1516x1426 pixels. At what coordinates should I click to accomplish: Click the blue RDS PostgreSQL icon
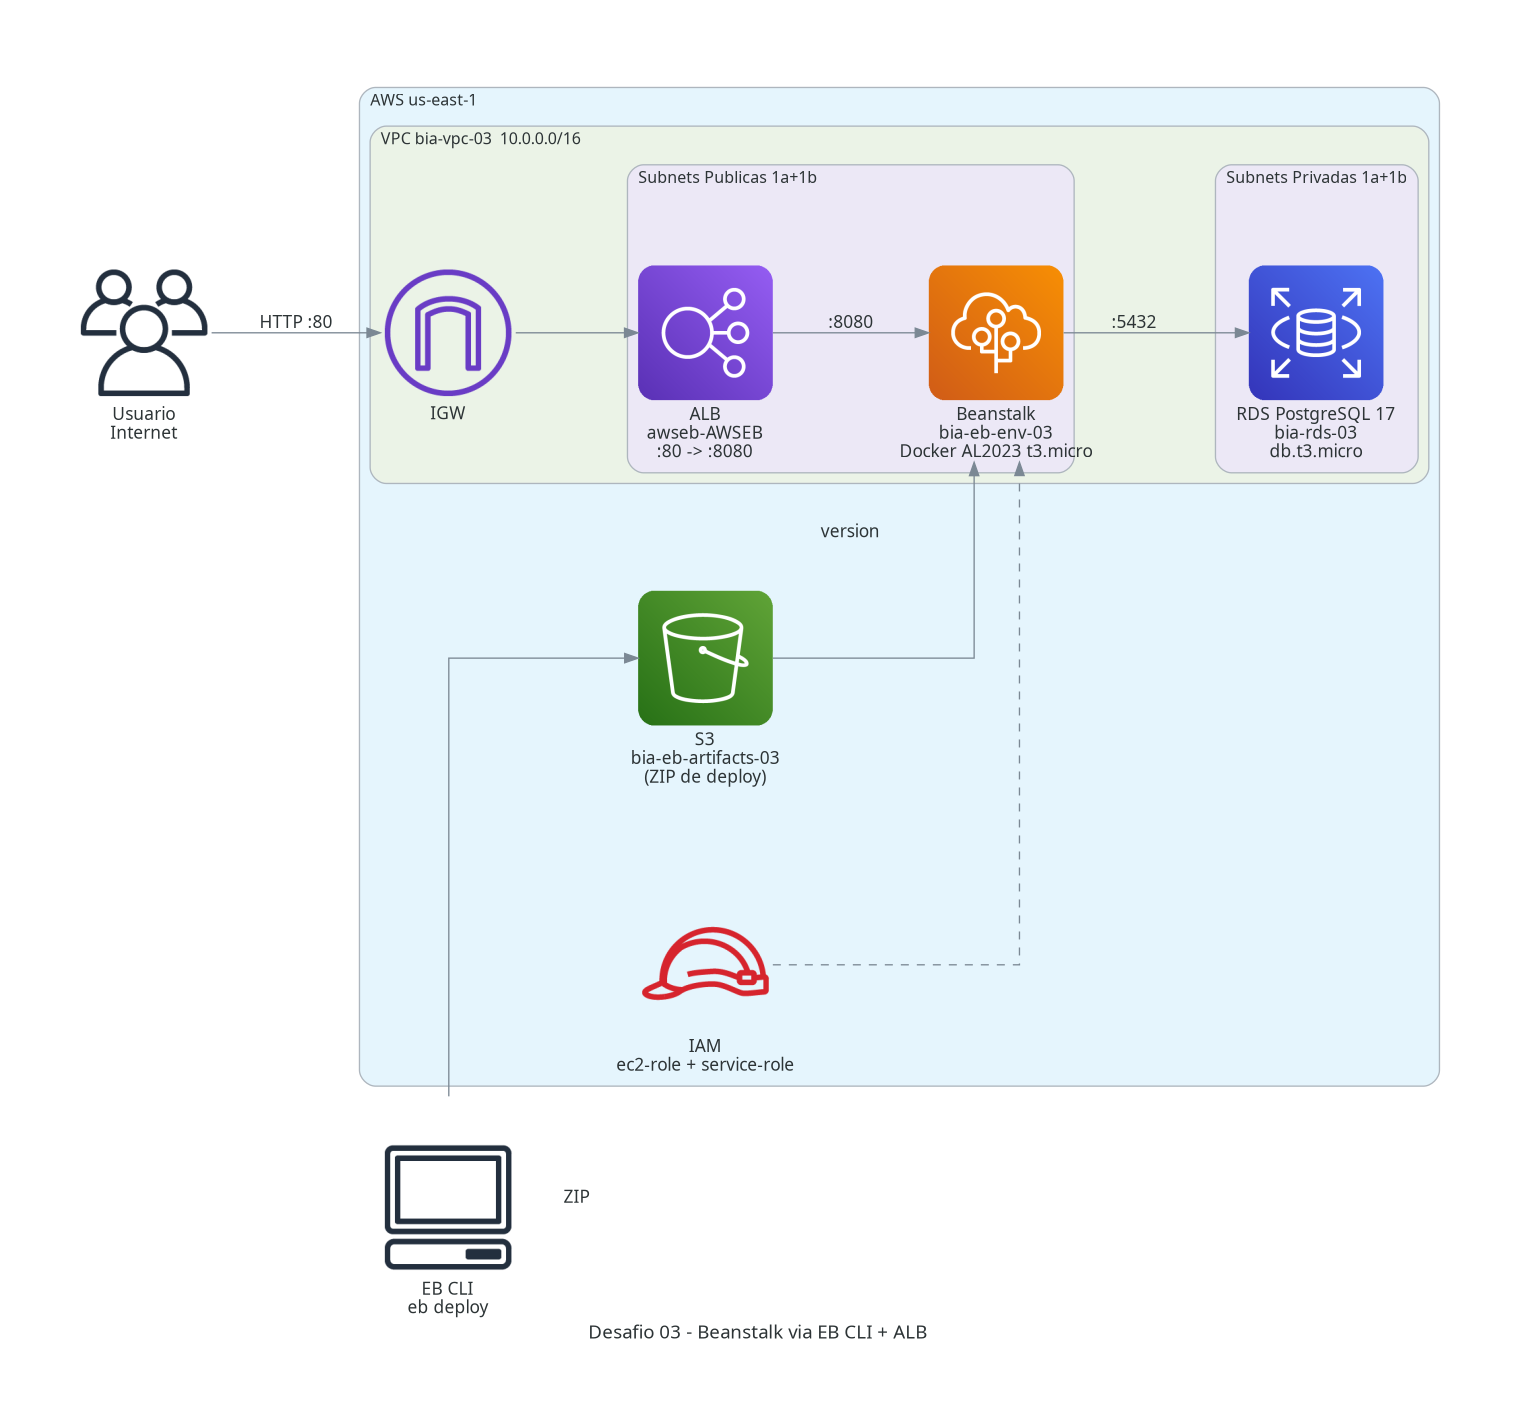click(x=1316, y=332)
